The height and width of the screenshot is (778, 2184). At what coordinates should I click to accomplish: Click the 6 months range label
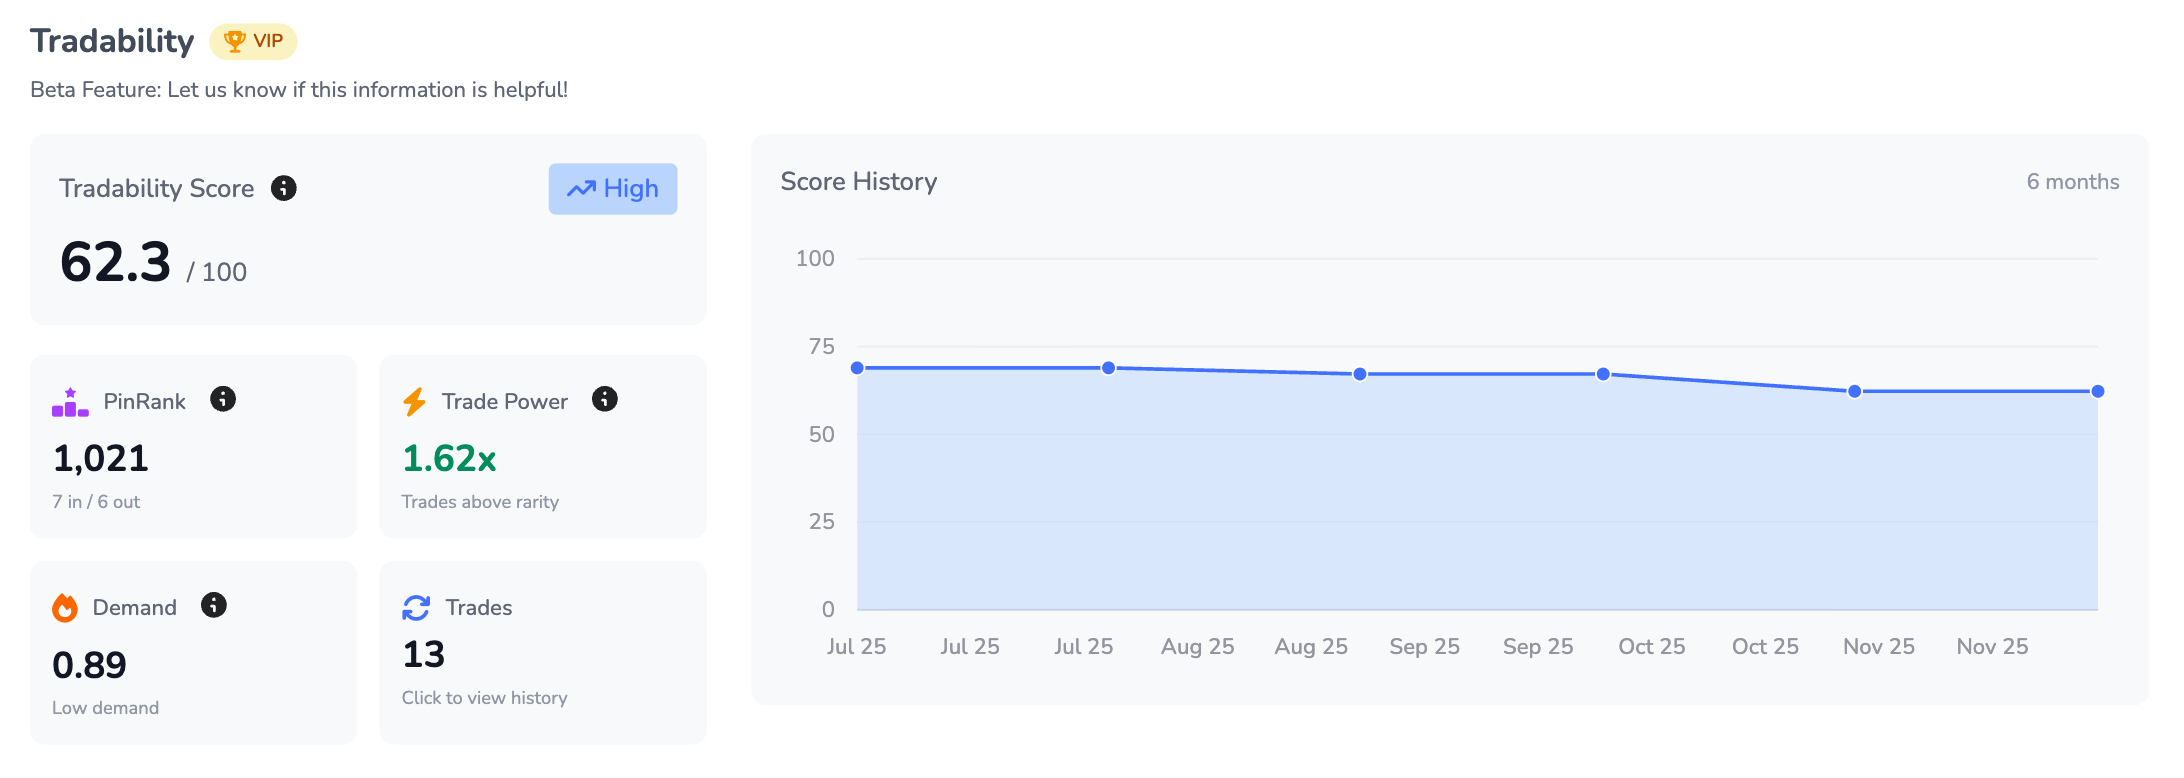(2073, 182)
